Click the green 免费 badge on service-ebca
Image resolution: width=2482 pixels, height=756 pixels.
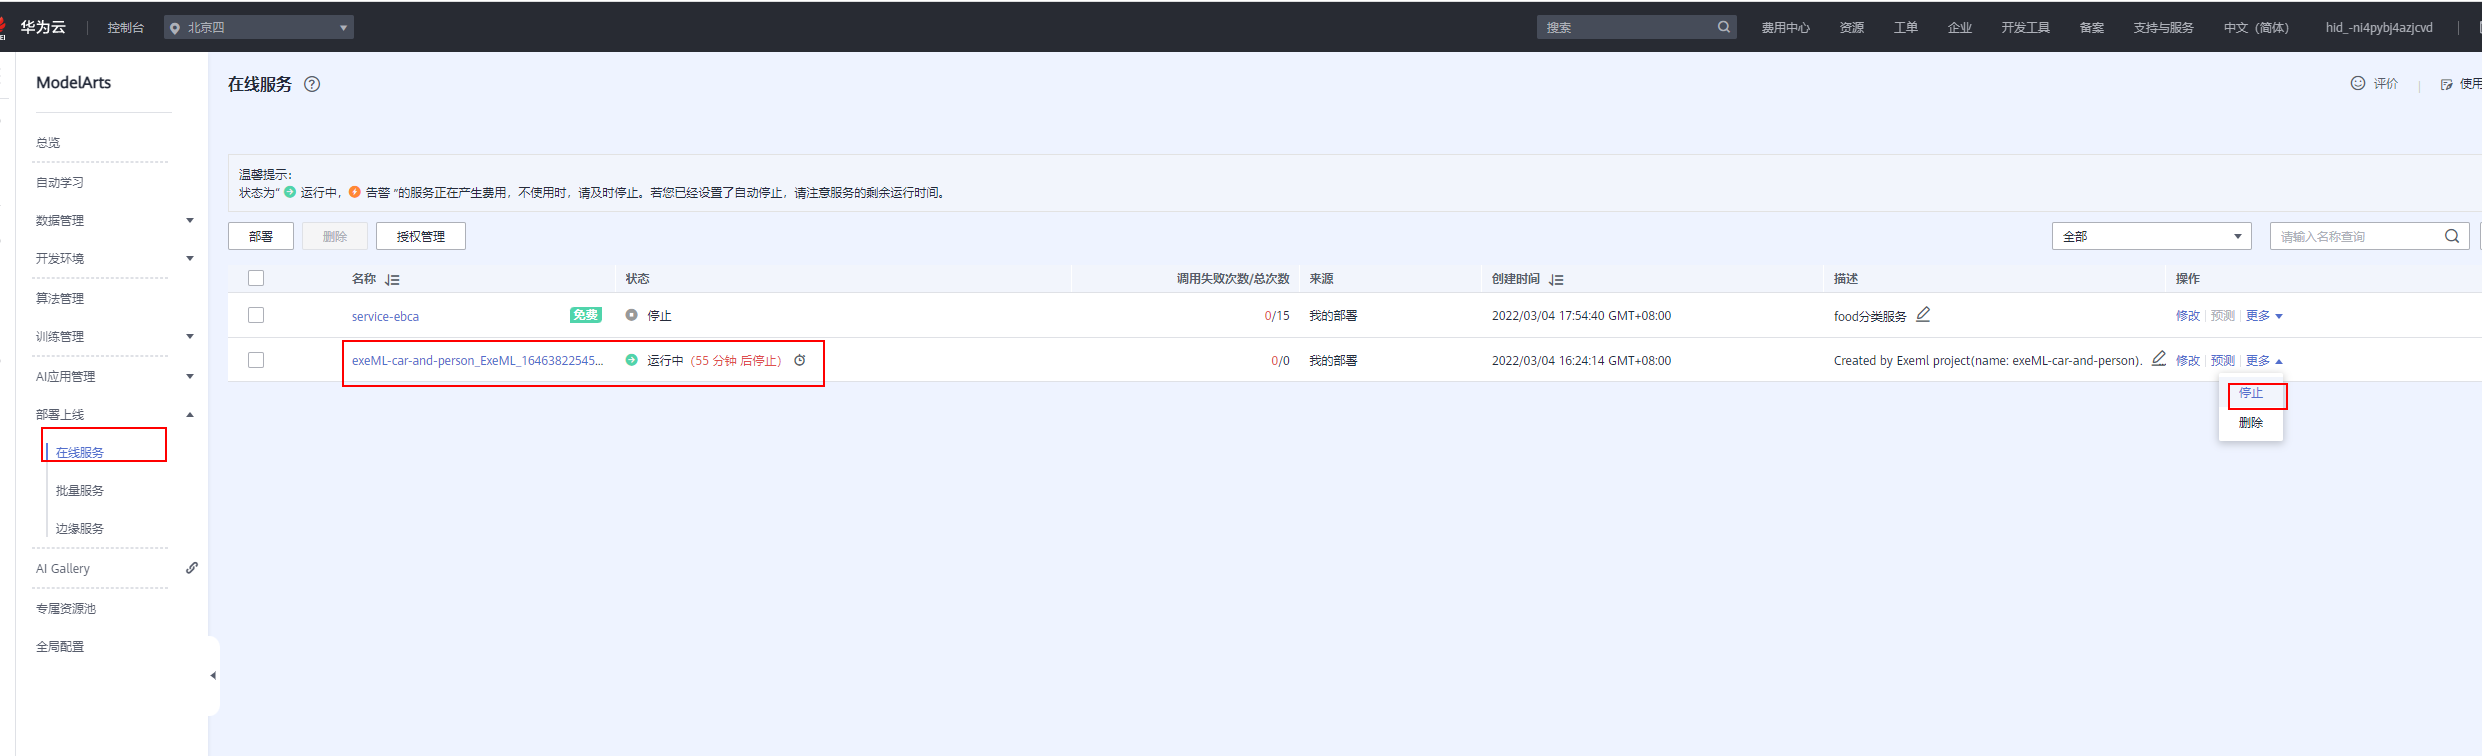click(x=585, y=315)
